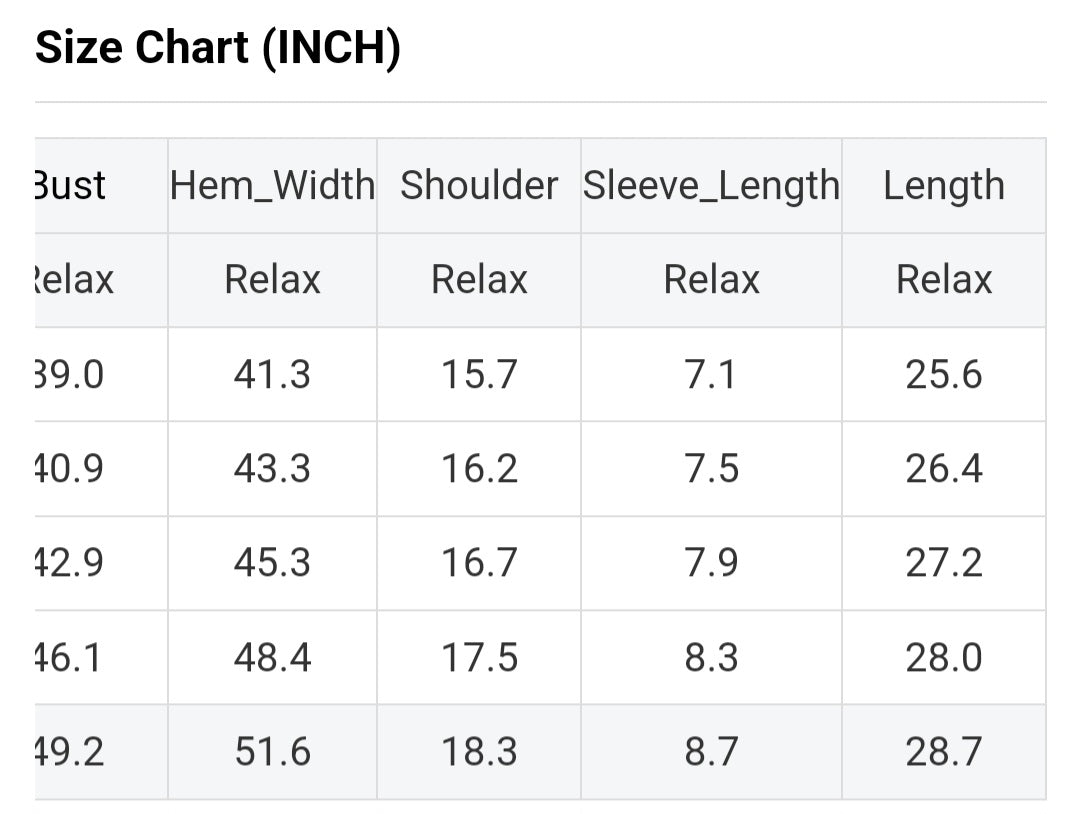Select the Sleeve_Length value 7.9

click(x=711, y=563)
